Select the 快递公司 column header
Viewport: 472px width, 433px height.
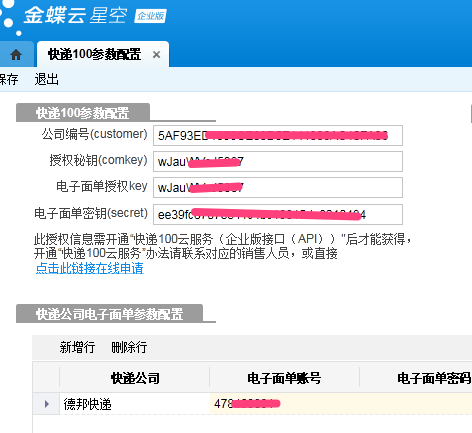135,378
